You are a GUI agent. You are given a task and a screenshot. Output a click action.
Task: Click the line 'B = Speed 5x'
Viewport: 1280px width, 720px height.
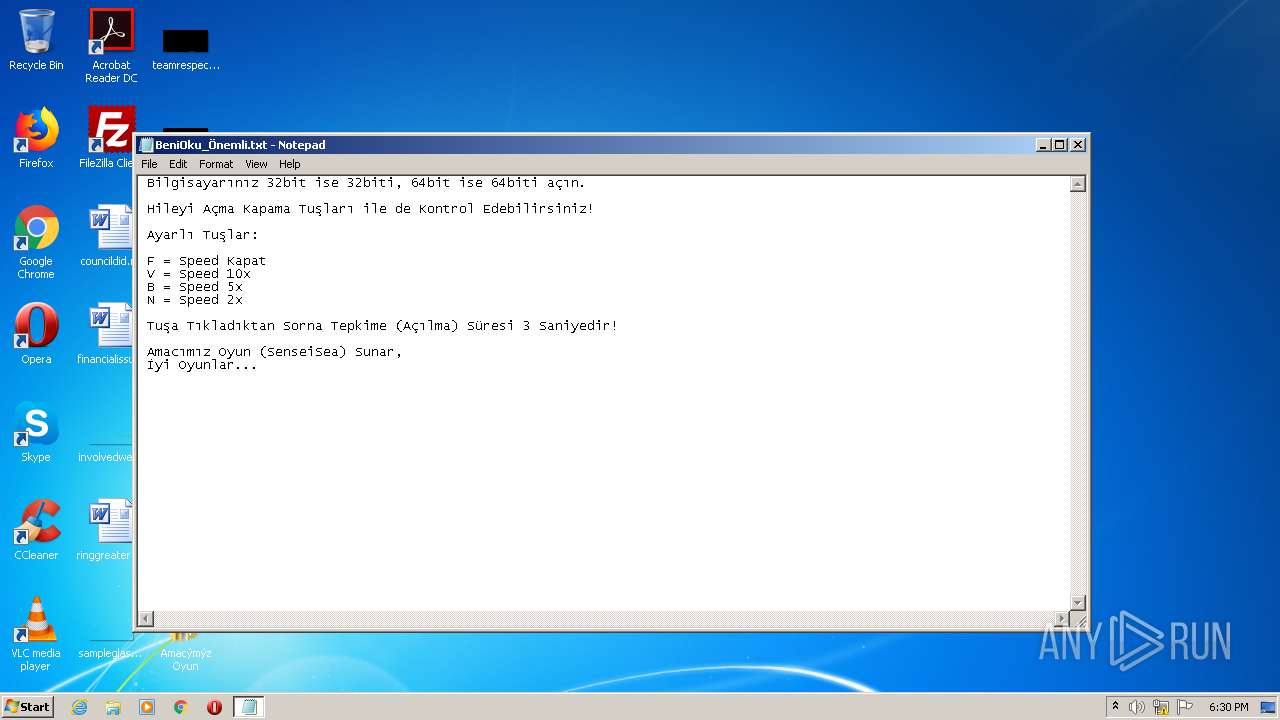[x=194, y=287]
